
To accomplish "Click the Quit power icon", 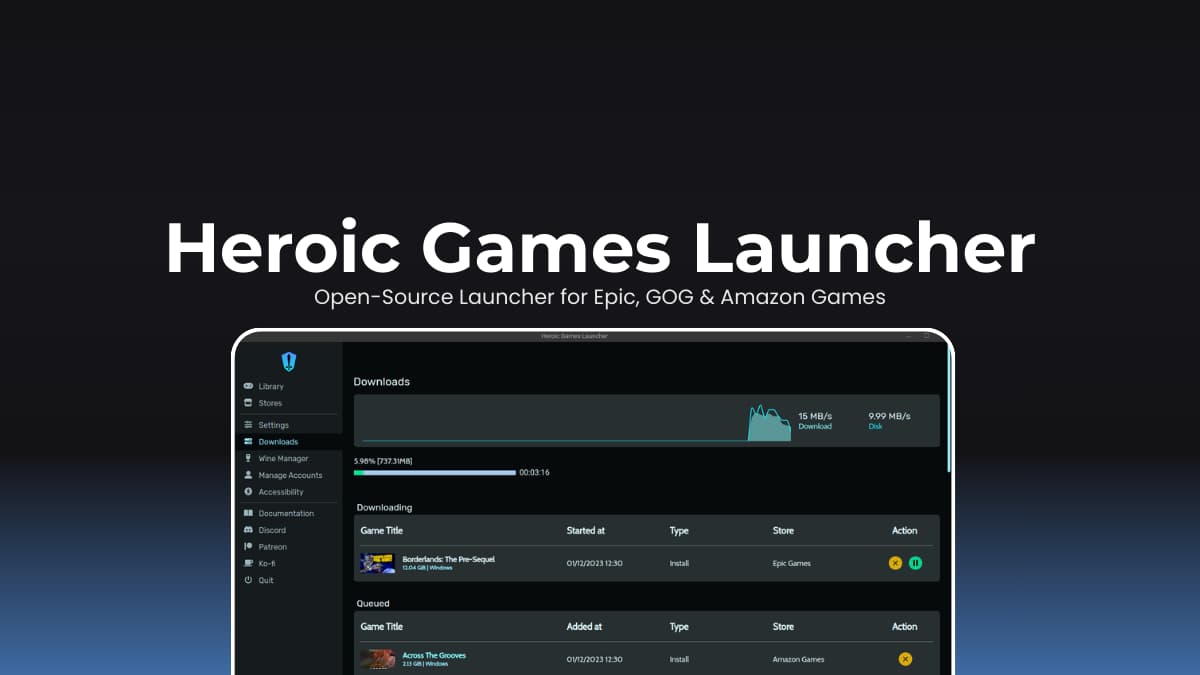I will click(x=248, y=580).
